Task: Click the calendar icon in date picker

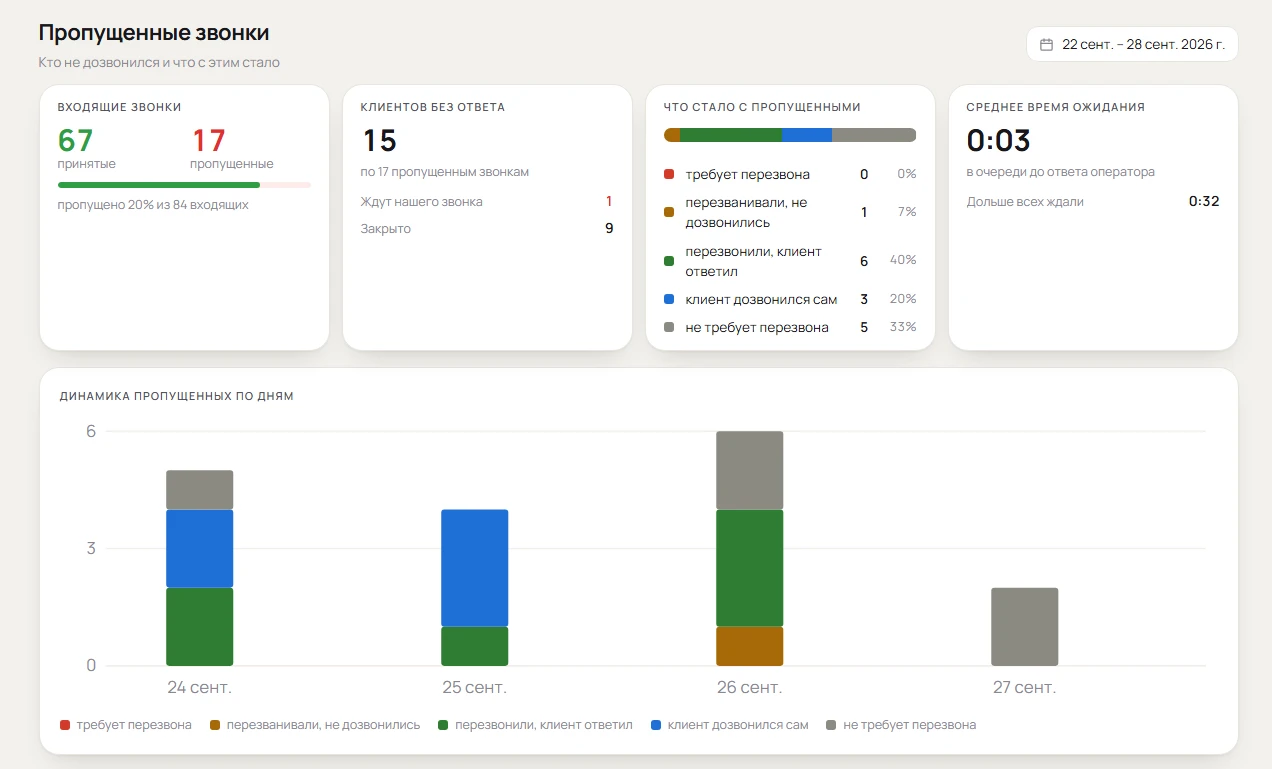Action: click(1046, 44)
